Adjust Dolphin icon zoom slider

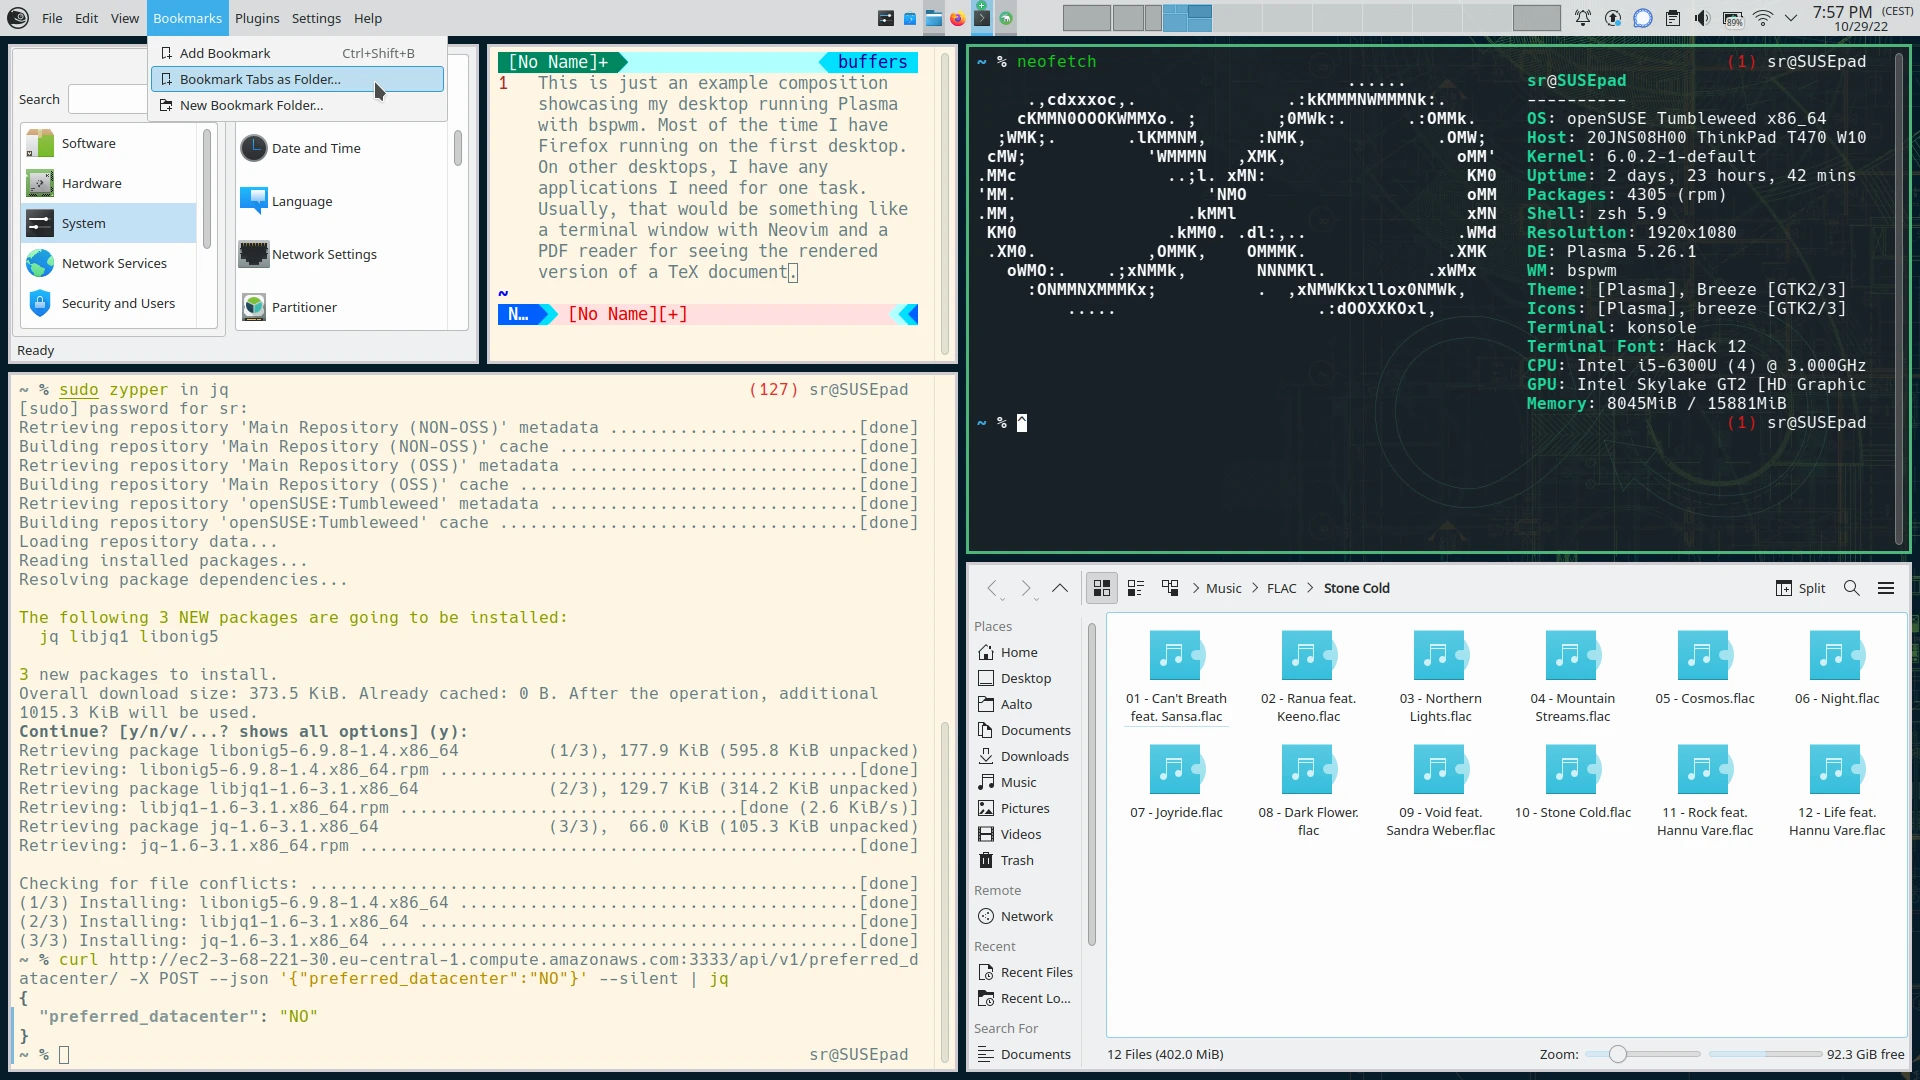coord(1641,1054)
